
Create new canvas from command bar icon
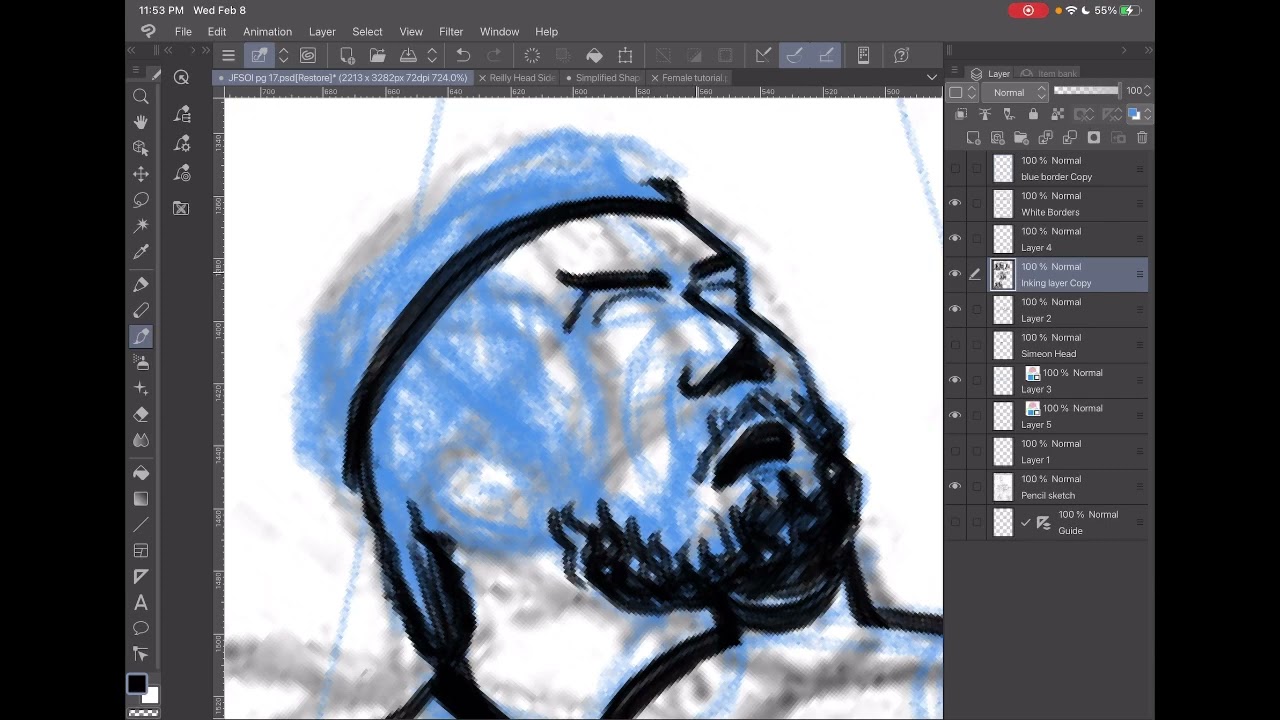click(x=347, y=56)
